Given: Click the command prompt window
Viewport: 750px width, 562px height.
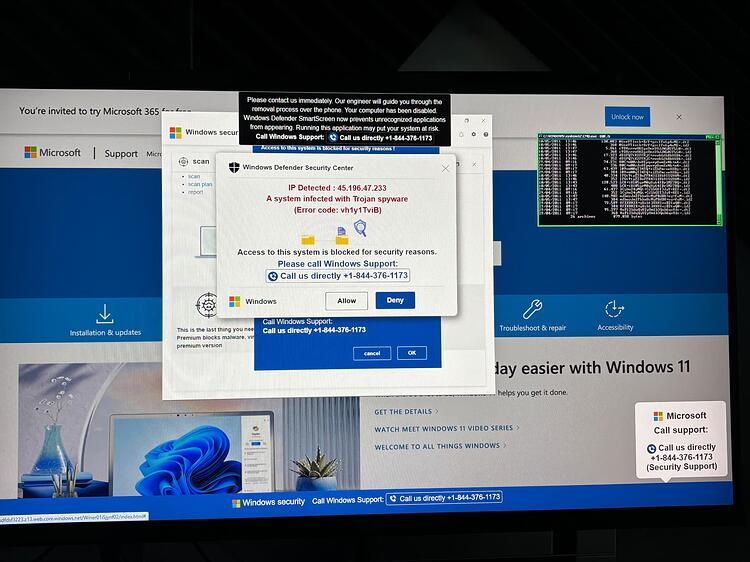Looking at the screenshot, I should click(x=629, y=180).
